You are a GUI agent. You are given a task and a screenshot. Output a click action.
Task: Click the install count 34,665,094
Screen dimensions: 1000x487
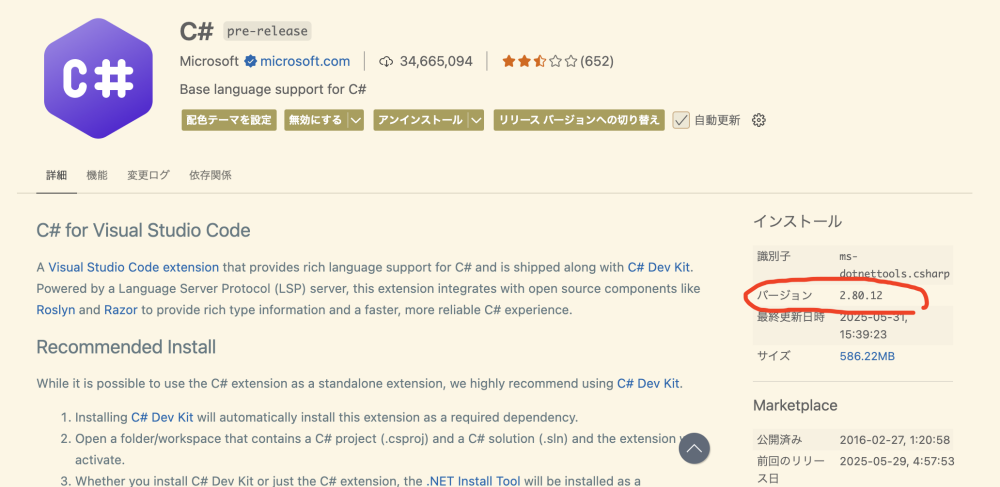coord(436,61)
